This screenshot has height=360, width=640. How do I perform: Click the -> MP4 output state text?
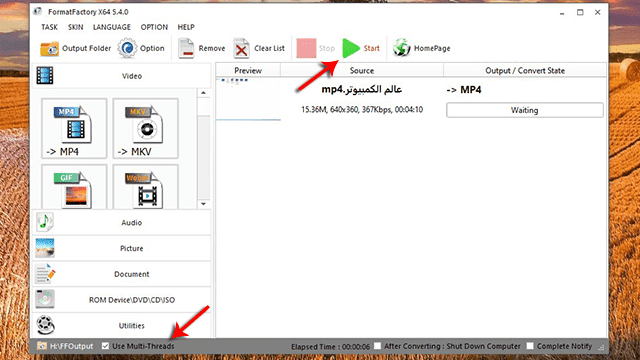pyautogui.click(x=464, y=90)
